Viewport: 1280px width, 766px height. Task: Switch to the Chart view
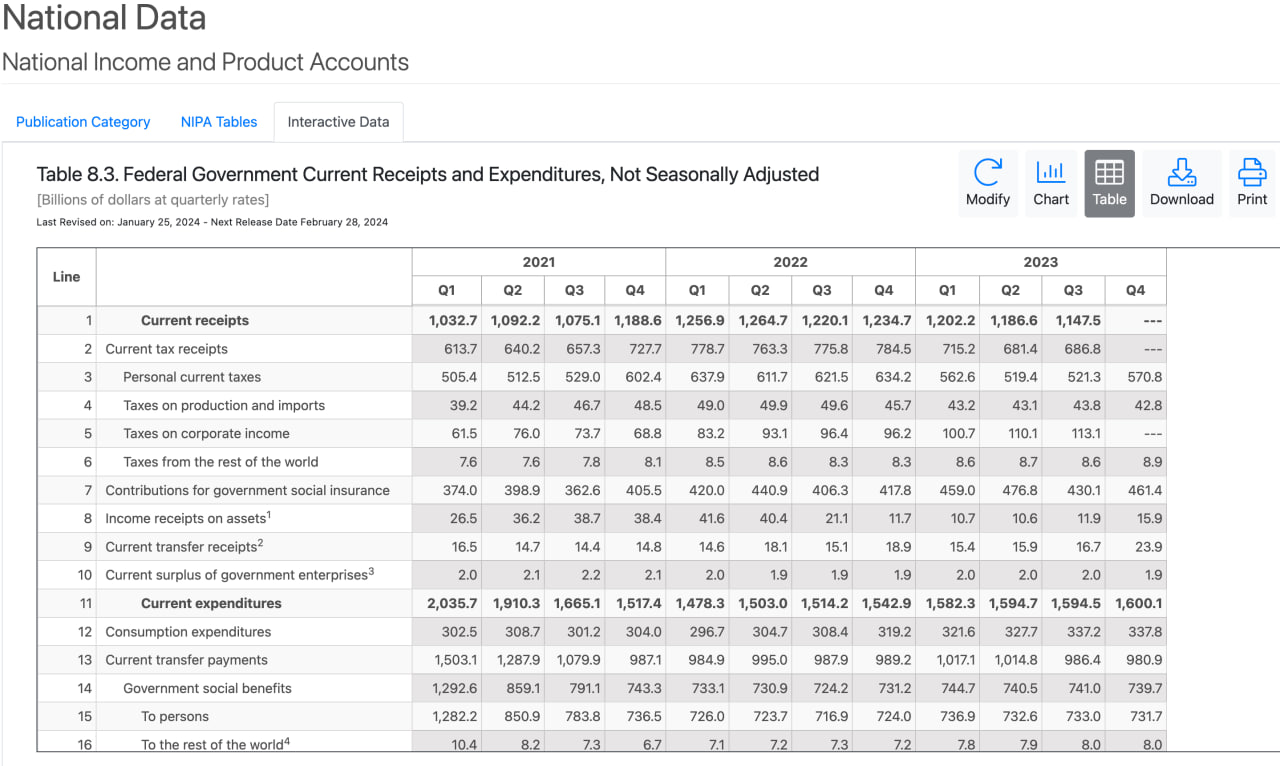(x=1051, y=184)
